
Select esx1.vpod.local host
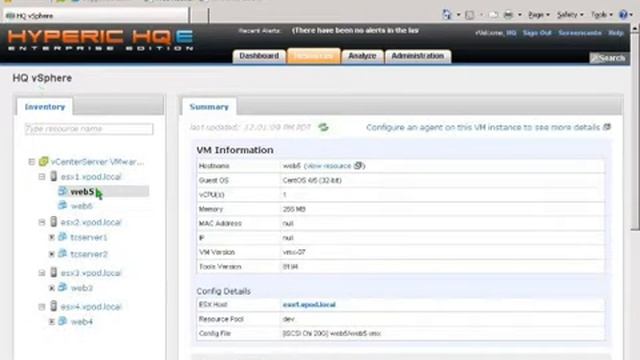[x=91, y=177]
